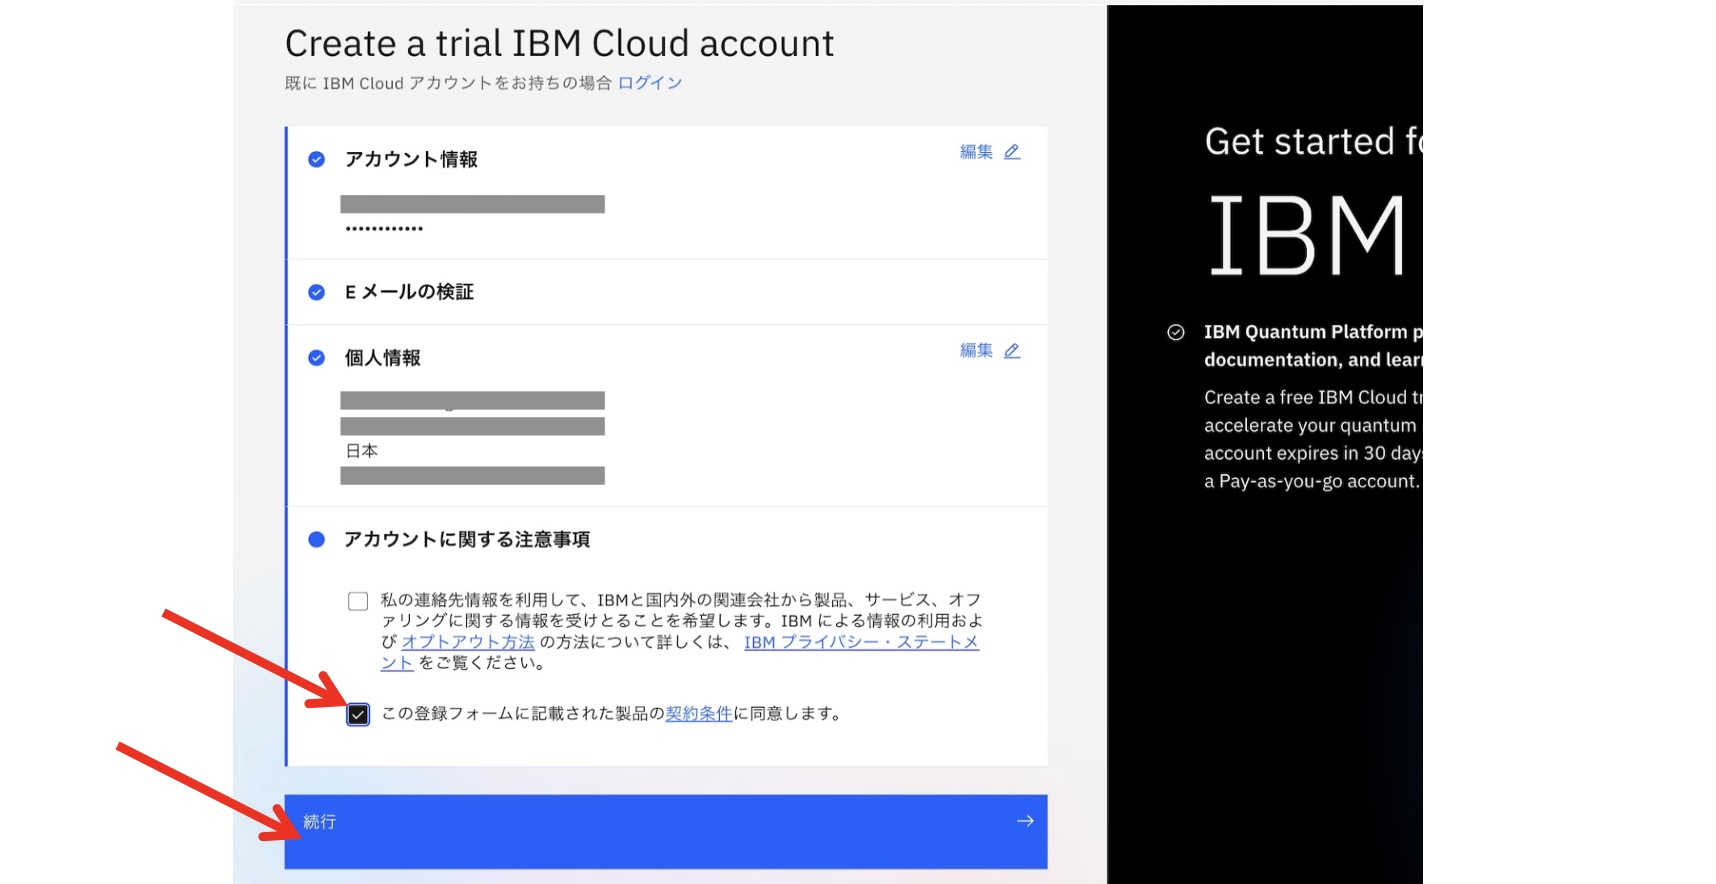Screen dimensions: 1716x884
Task: Click the checkmark icon next to E メールの検証
Action: coord(316,292)
